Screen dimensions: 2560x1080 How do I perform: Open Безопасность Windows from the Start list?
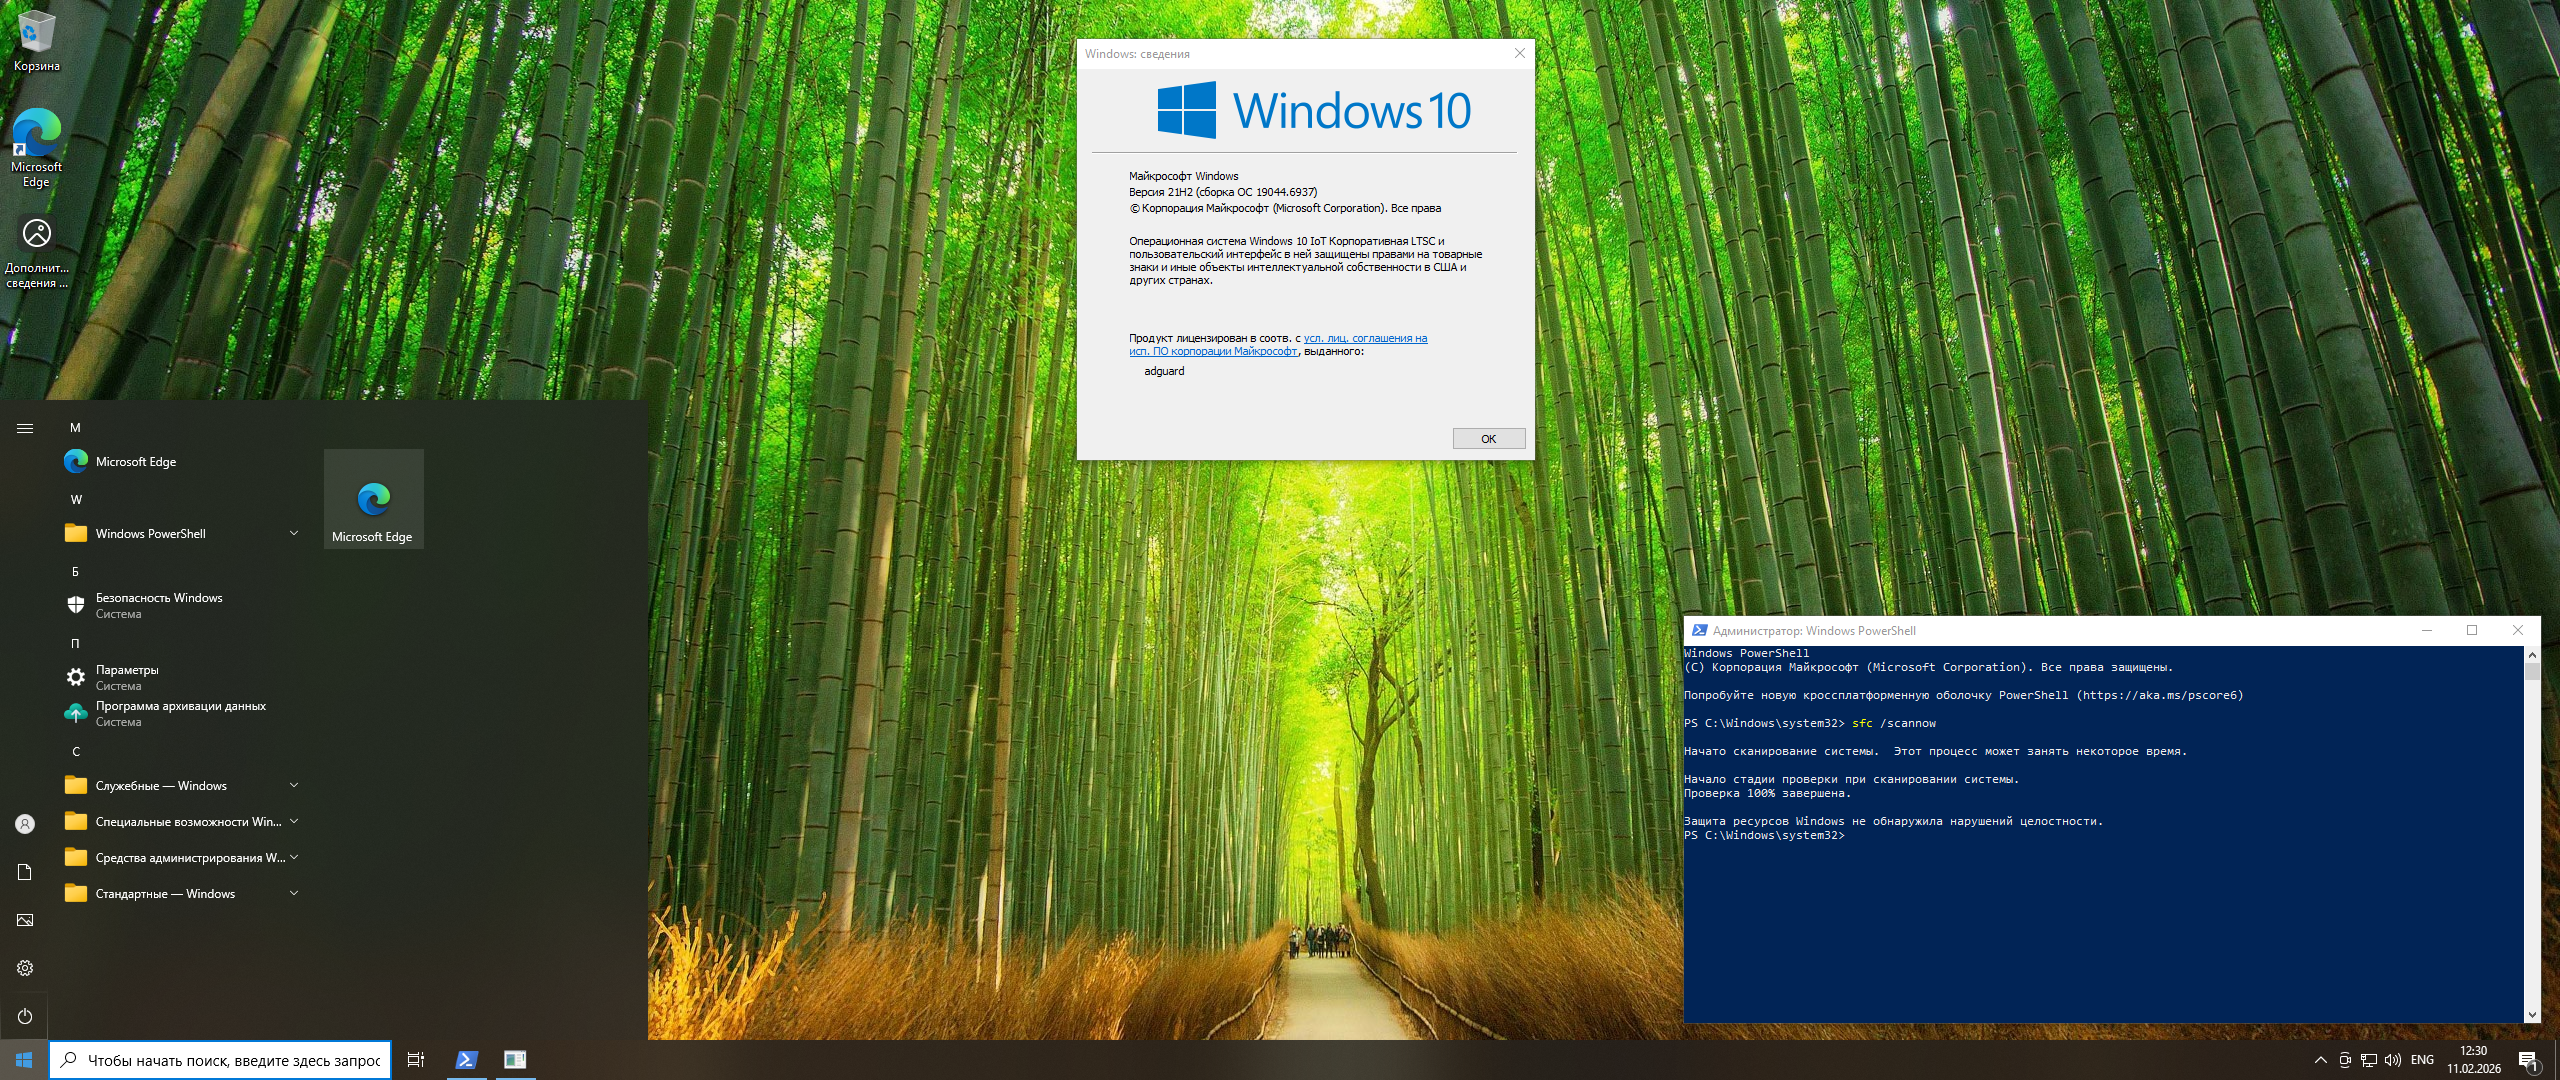(x=158, y=605)
